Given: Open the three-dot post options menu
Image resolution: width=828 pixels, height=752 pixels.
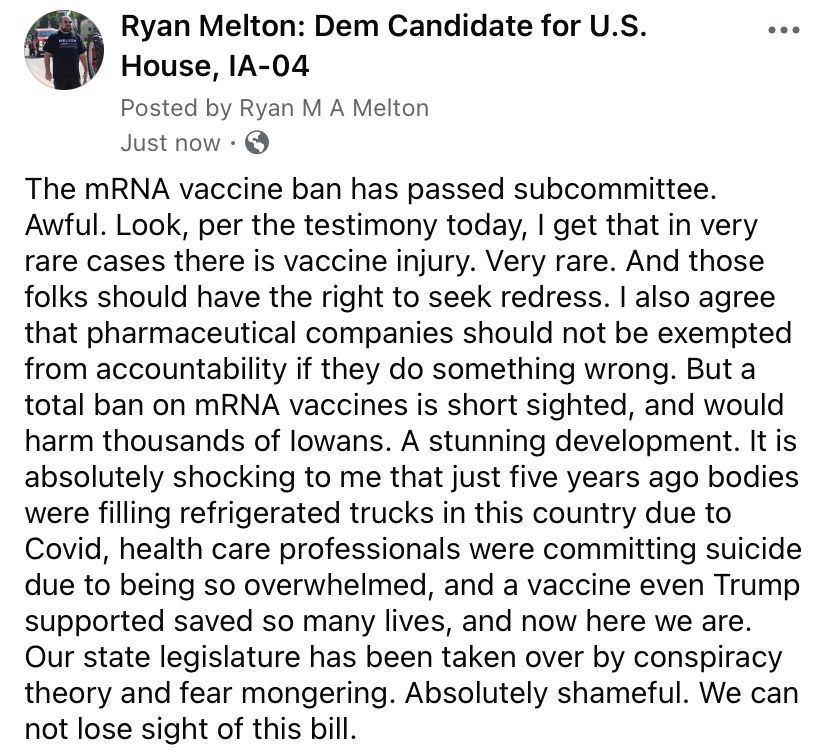Looking at the screenshot, I should coord(783,30).
